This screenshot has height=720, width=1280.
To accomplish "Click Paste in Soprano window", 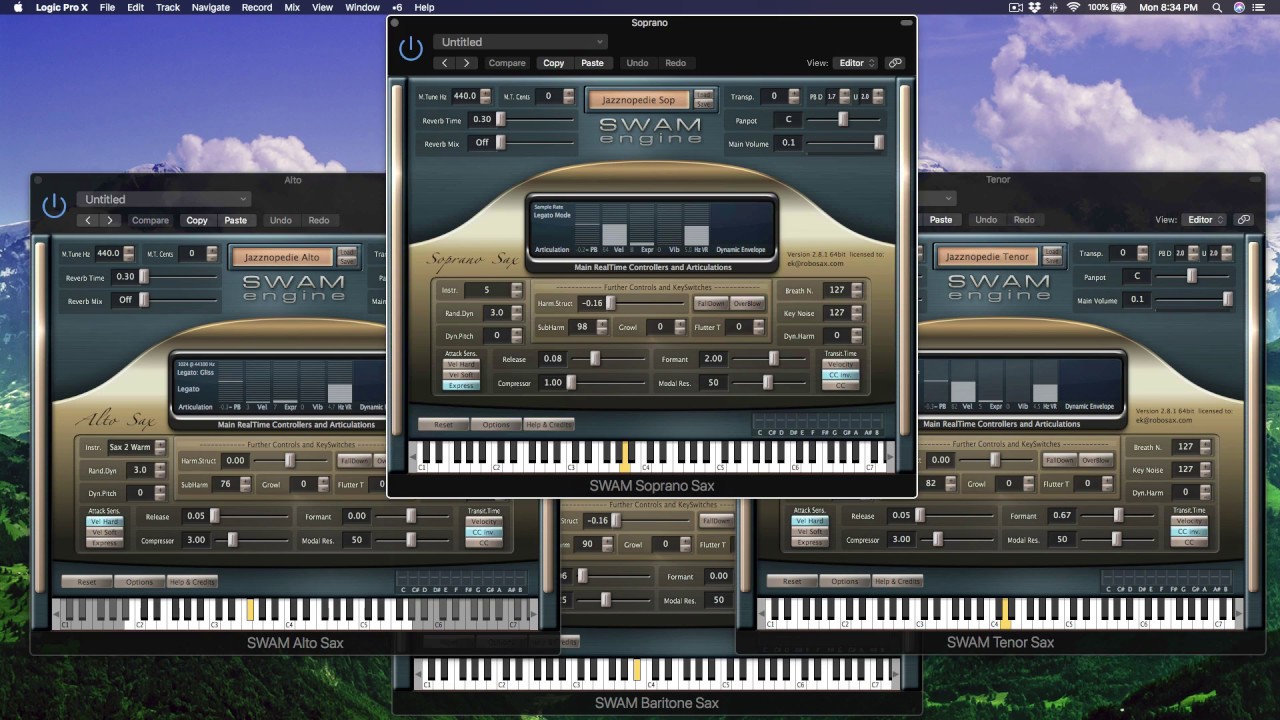I will click(x=593, y=63).
